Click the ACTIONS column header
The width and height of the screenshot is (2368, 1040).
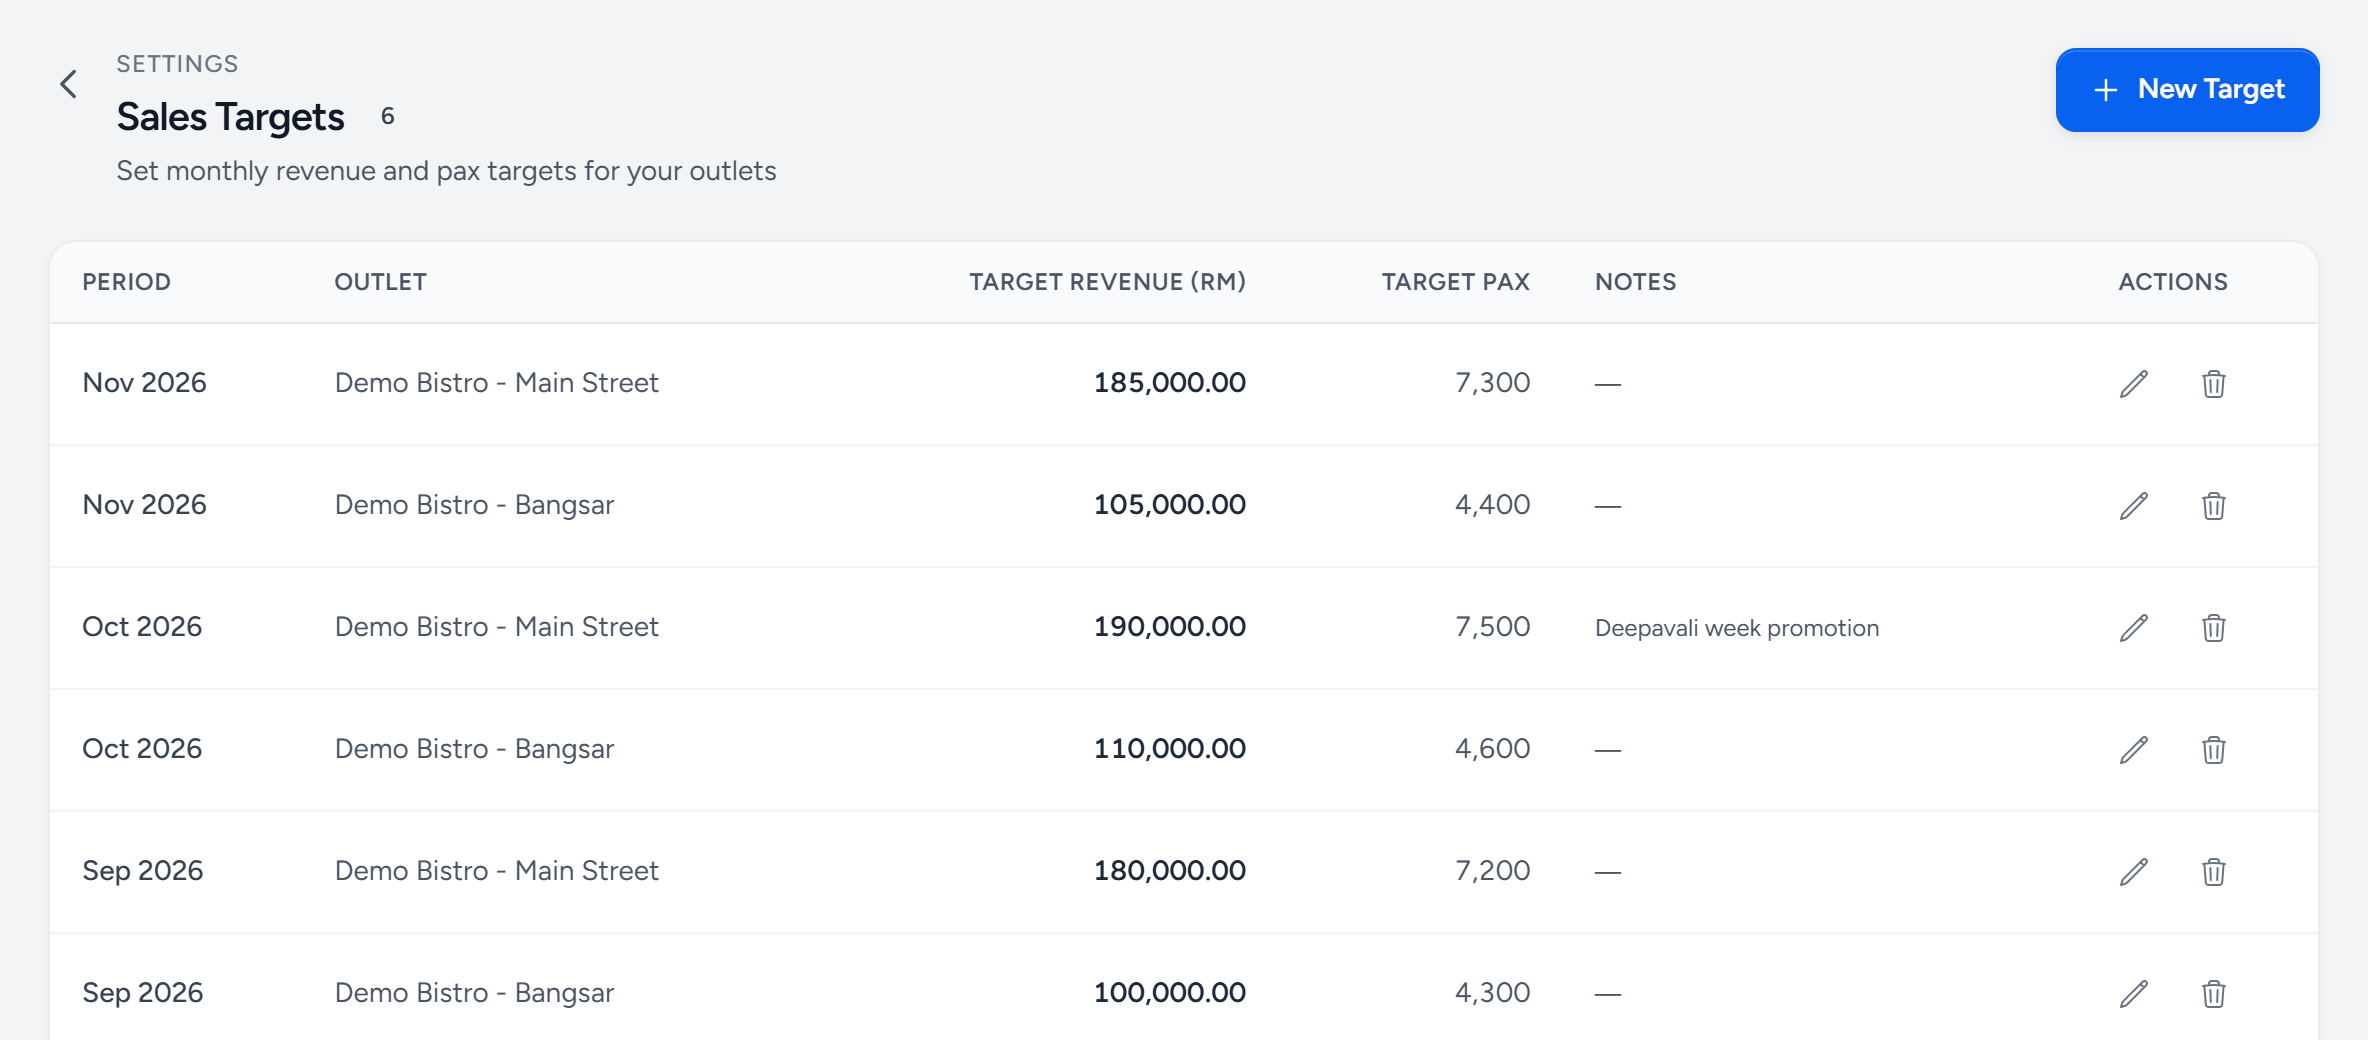point(2172,282)
